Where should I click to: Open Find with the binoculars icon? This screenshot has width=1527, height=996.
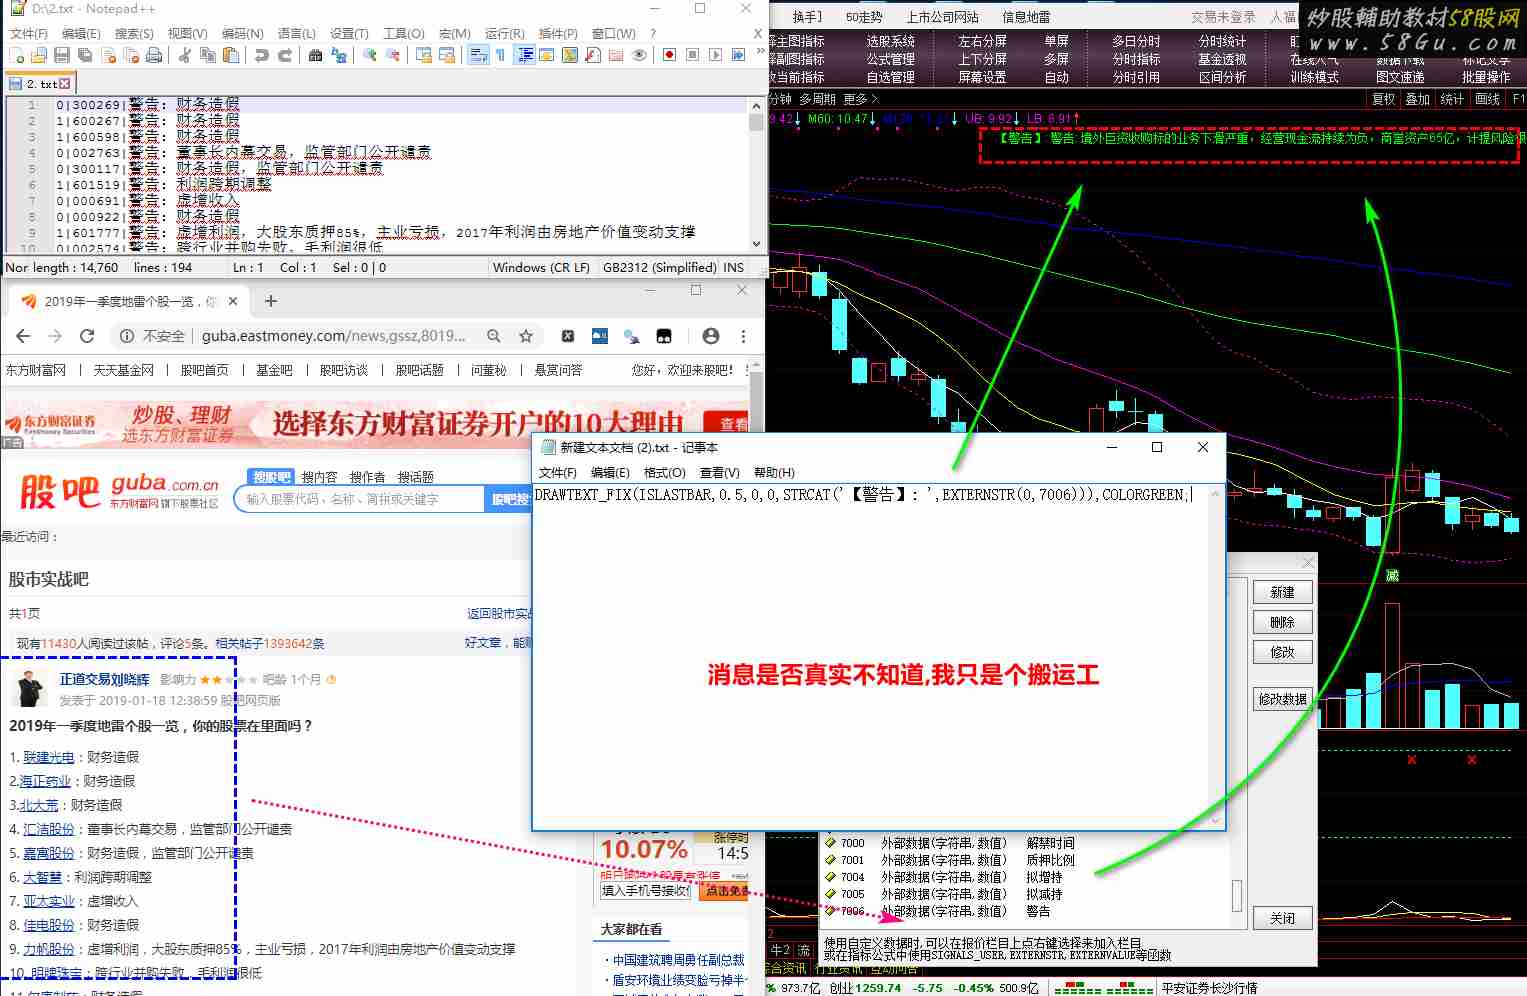[x=315, y=55]
